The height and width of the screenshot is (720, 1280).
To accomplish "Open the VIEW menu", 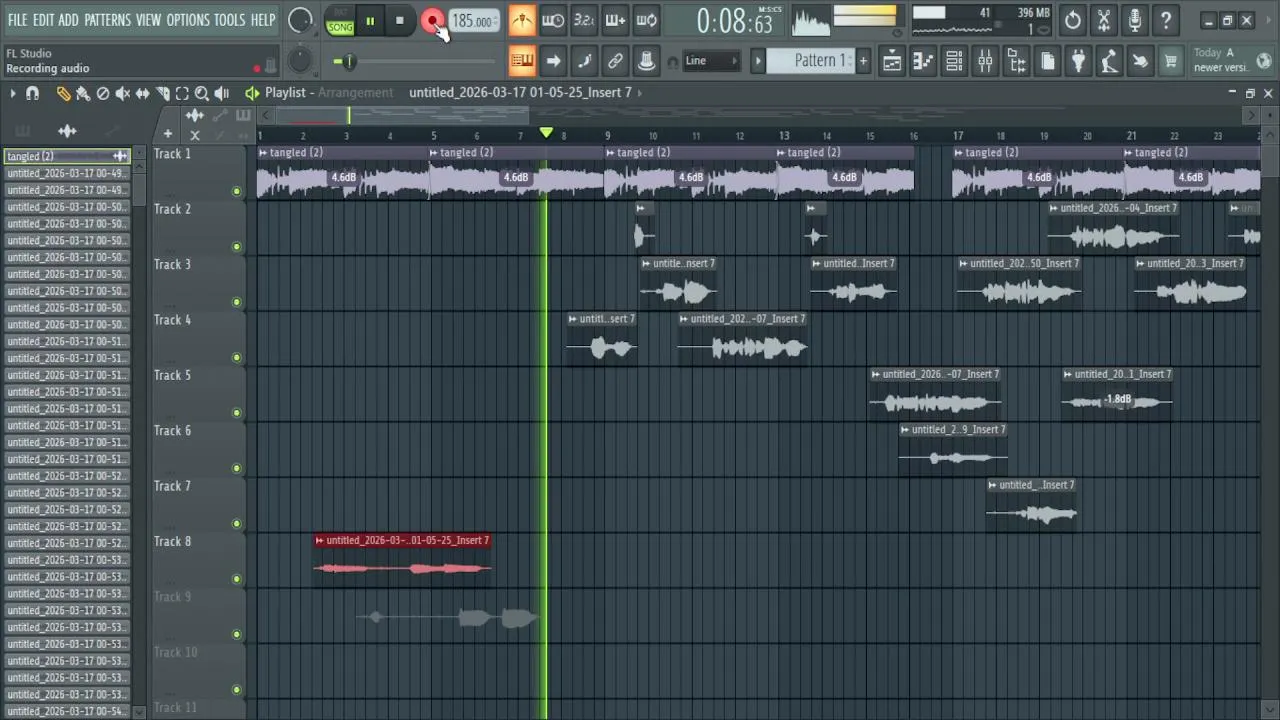I will click(148, 20).
